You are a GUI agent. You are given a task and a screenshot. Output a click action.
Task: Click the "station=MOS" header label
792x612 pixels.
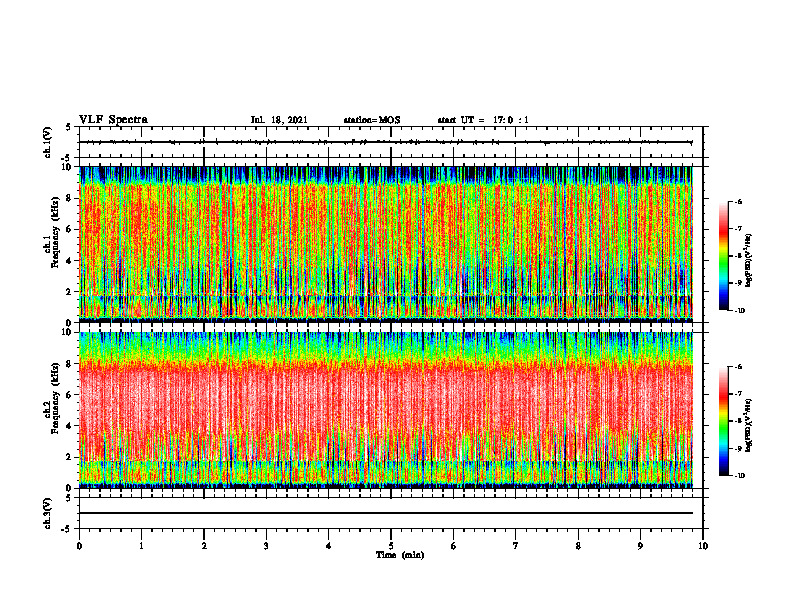click(372, 120)
